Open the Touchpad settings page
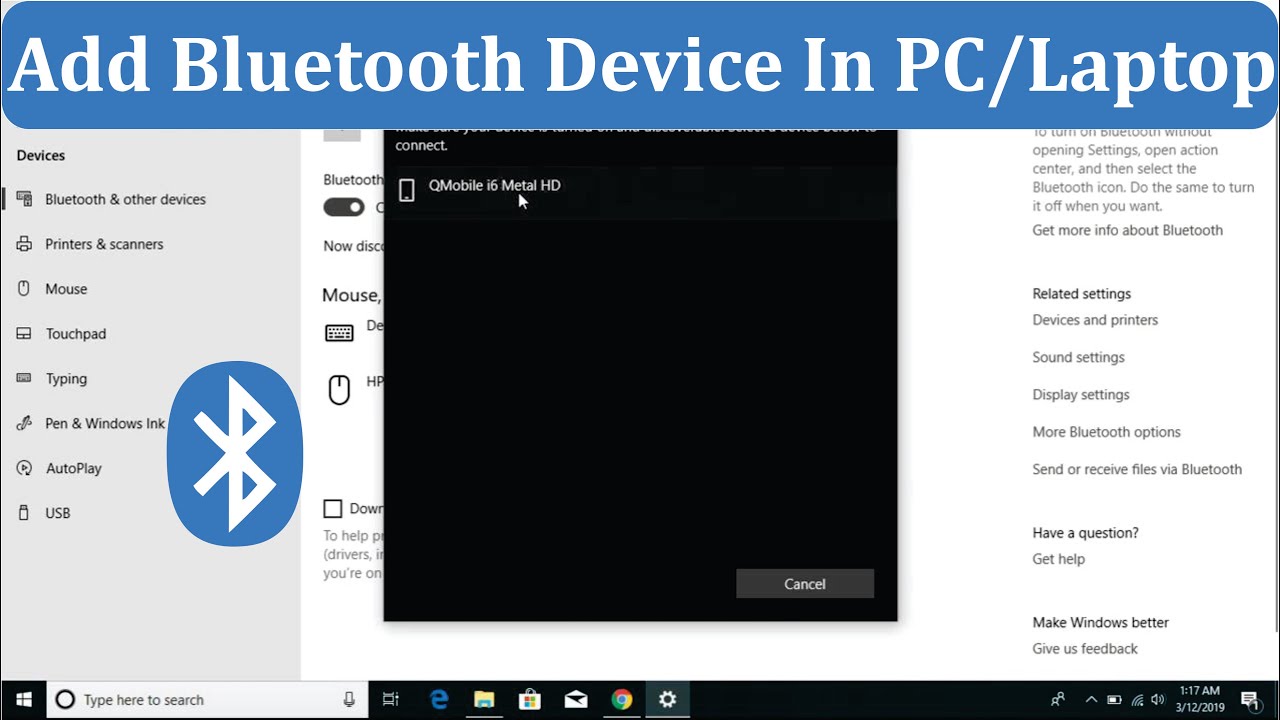1280x720 pixels. pos(76,334)
